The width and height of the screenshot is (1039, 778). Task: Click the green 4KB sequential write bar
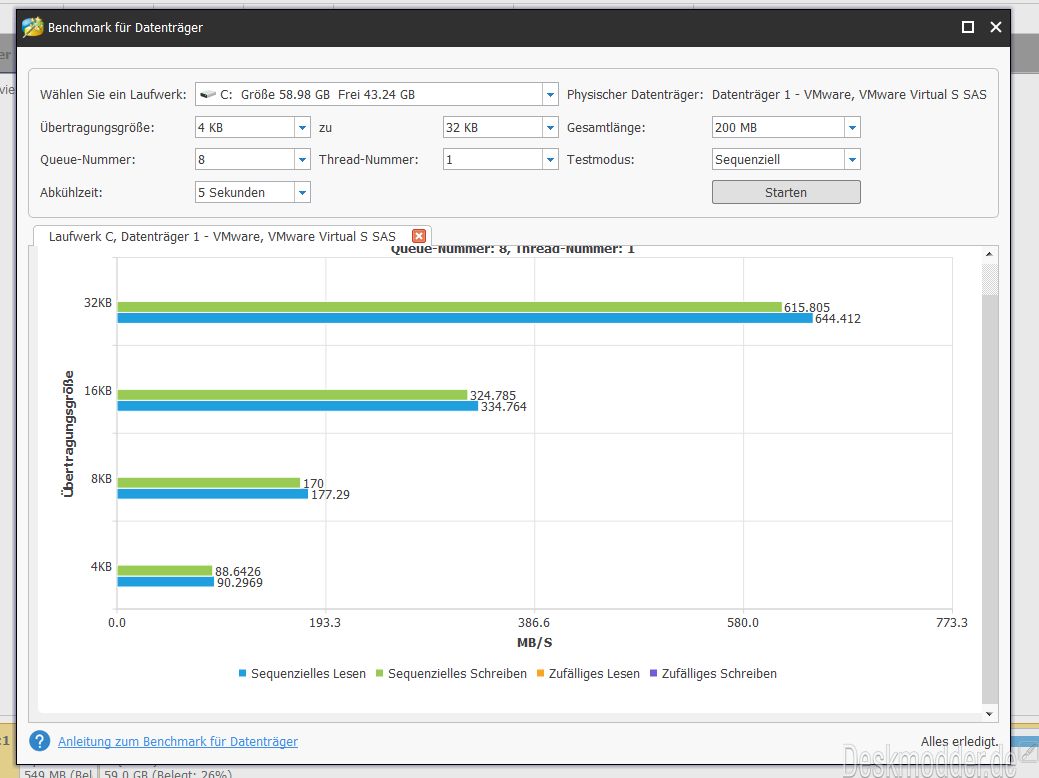[164, 571]
